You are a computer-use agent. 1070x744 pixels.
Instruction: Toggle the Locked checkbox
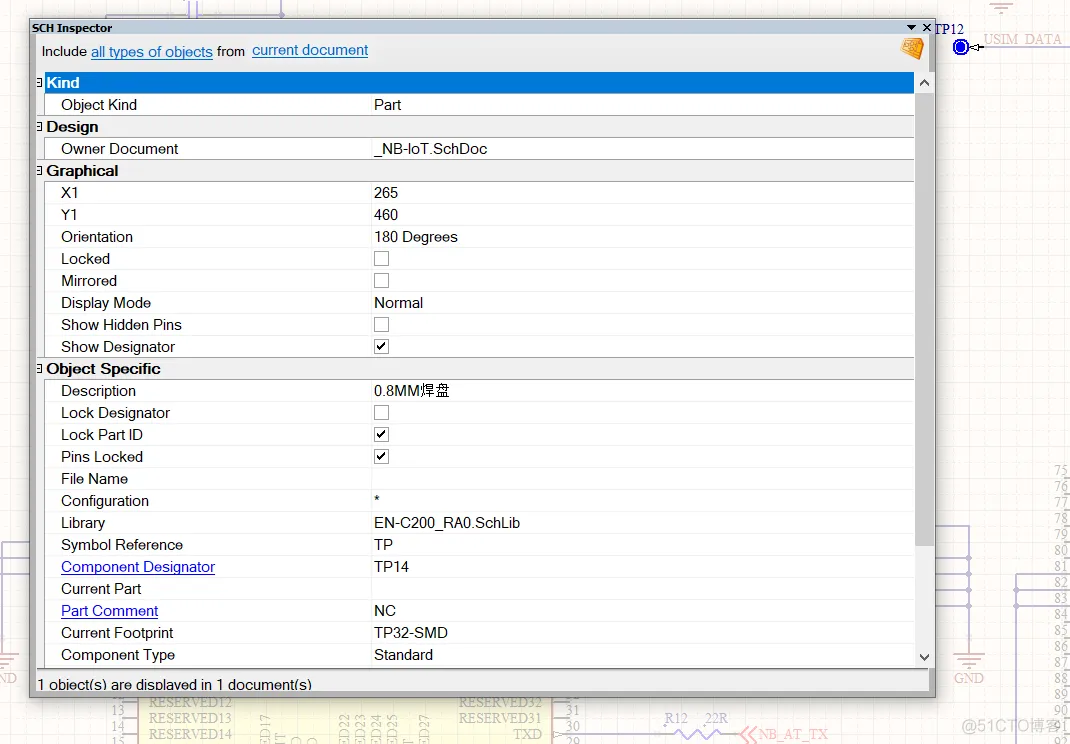381,259
